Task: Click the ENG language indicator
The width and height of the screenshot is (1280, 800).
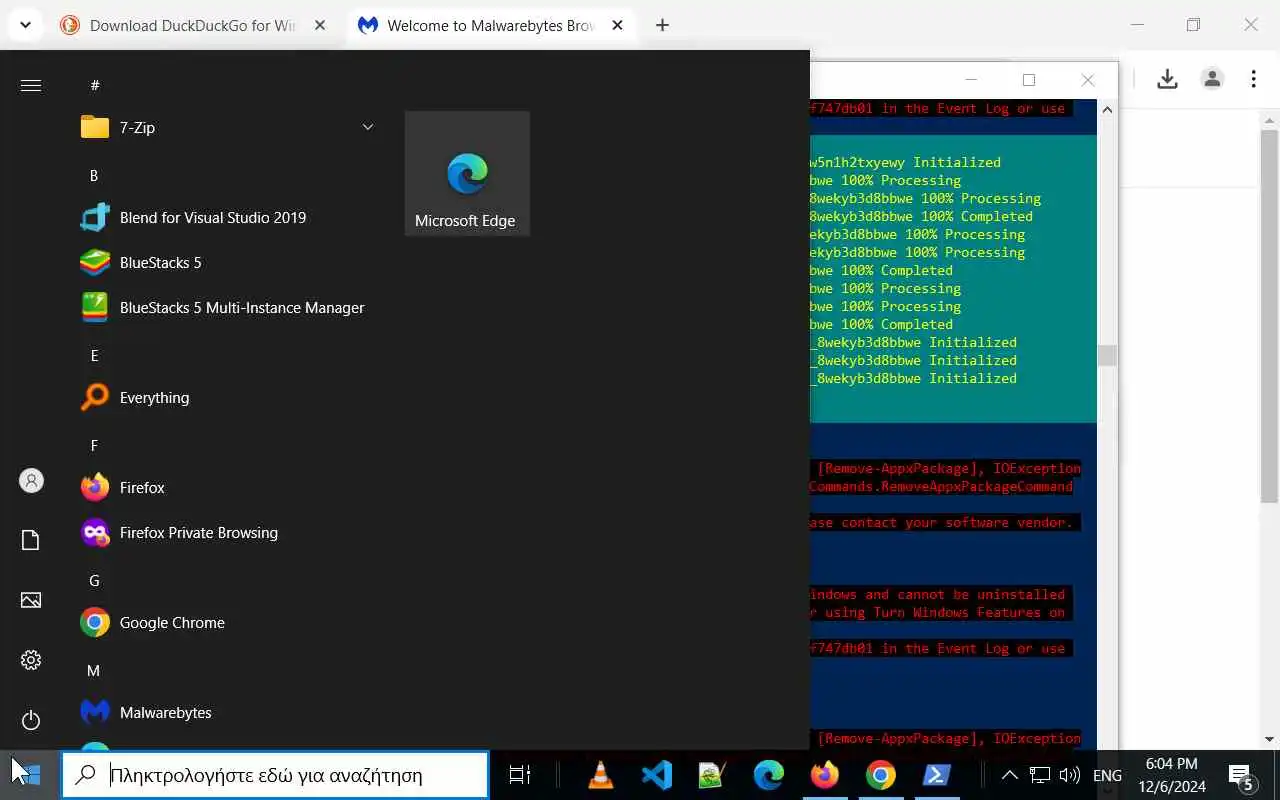Action: 1107,775
